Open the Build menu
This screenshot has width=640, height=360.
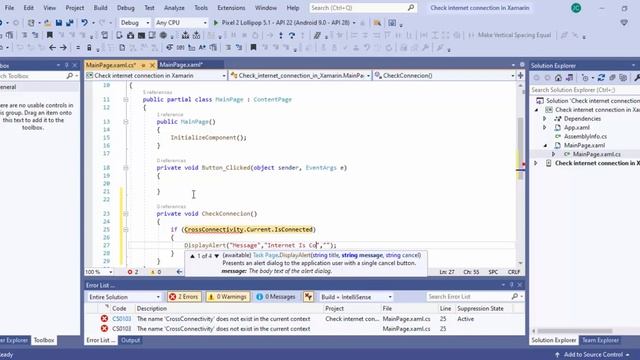click(100, 8)
